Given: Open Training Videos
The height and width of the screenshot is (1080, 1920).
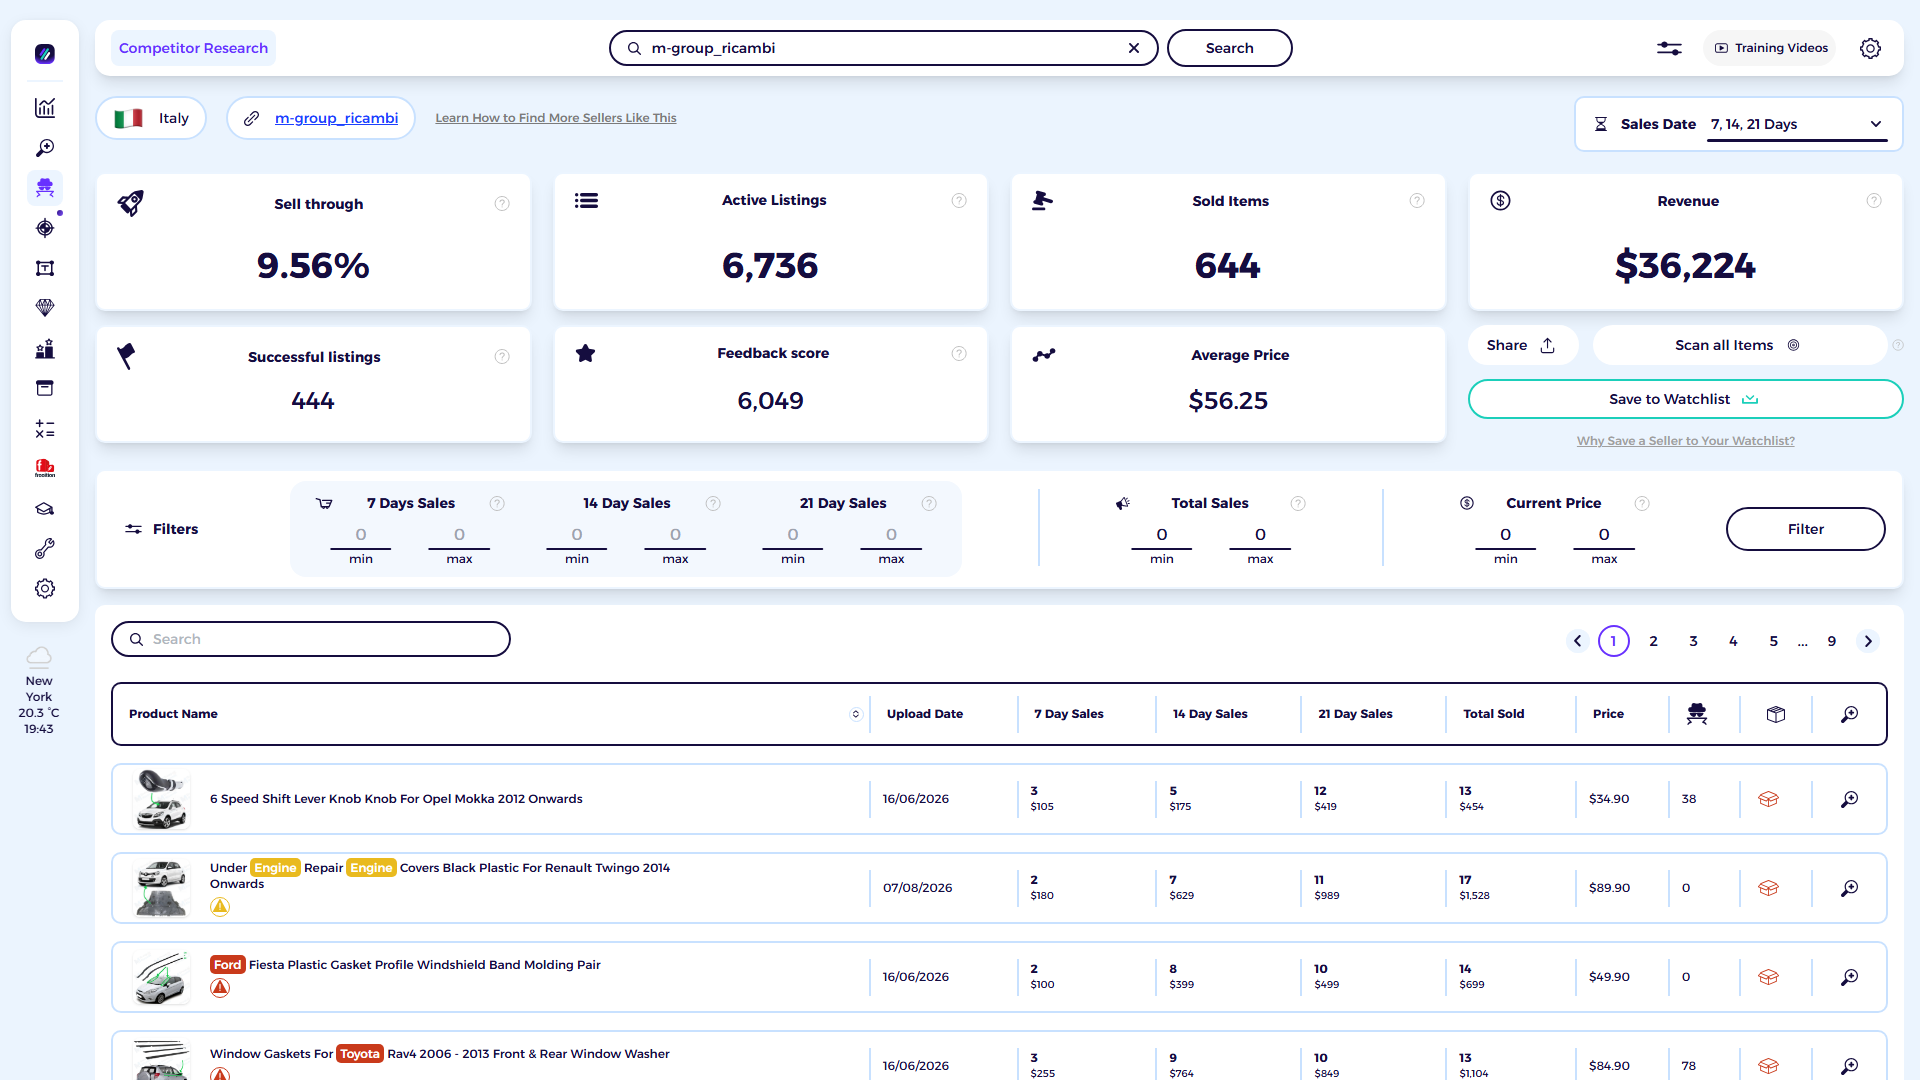Looking at the screenshot, I should point(1771,48).
